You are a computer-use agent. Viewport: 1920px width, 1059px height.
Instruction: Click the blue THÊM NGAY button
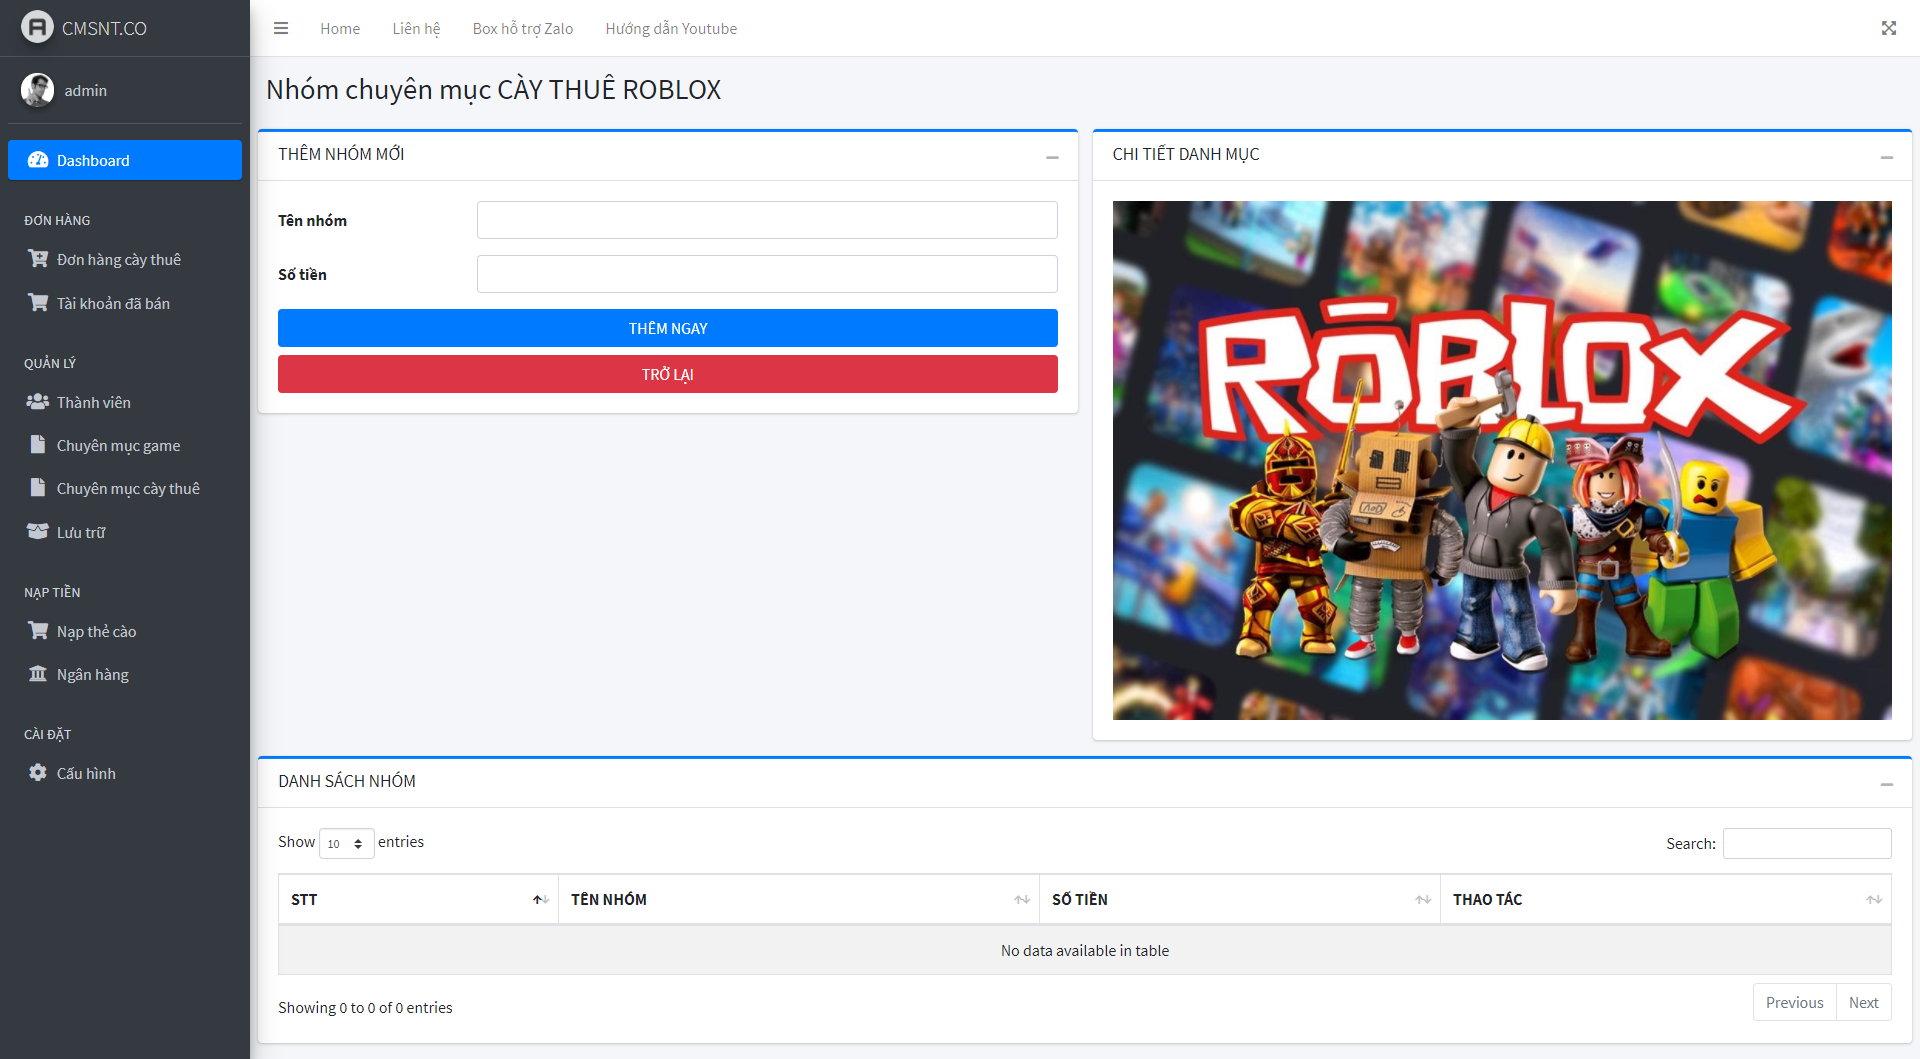click(668, 328)
